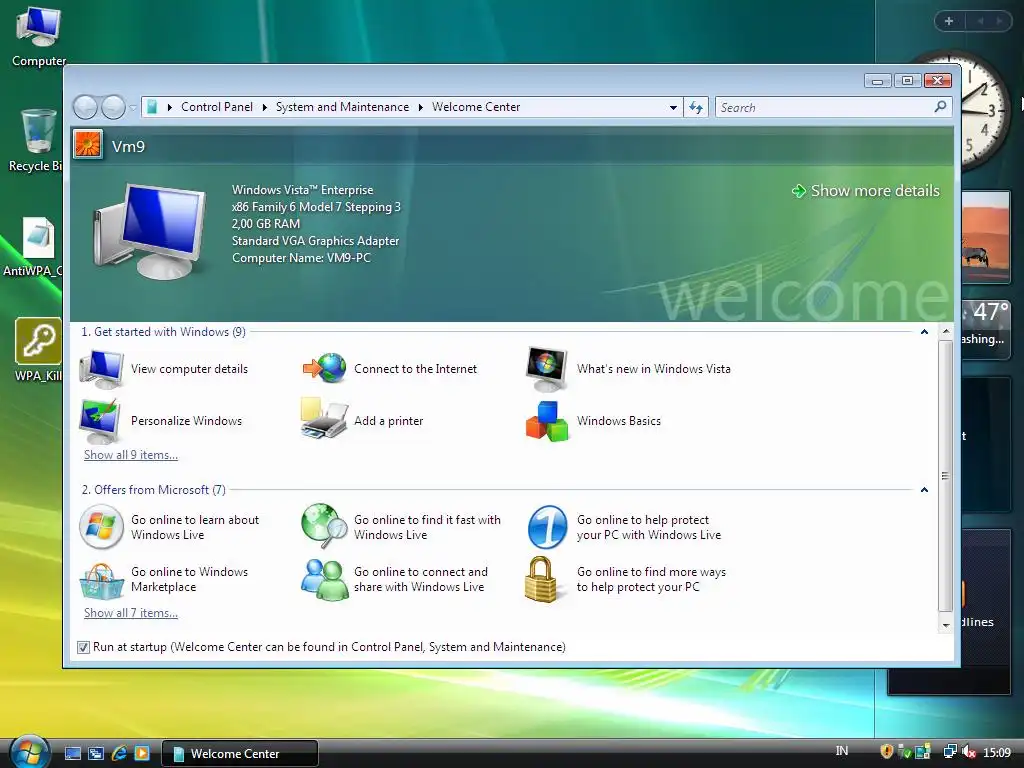Click the Vm9 user account picture
This screenshot has height=768, width=1024.
(x=88, y=145)
